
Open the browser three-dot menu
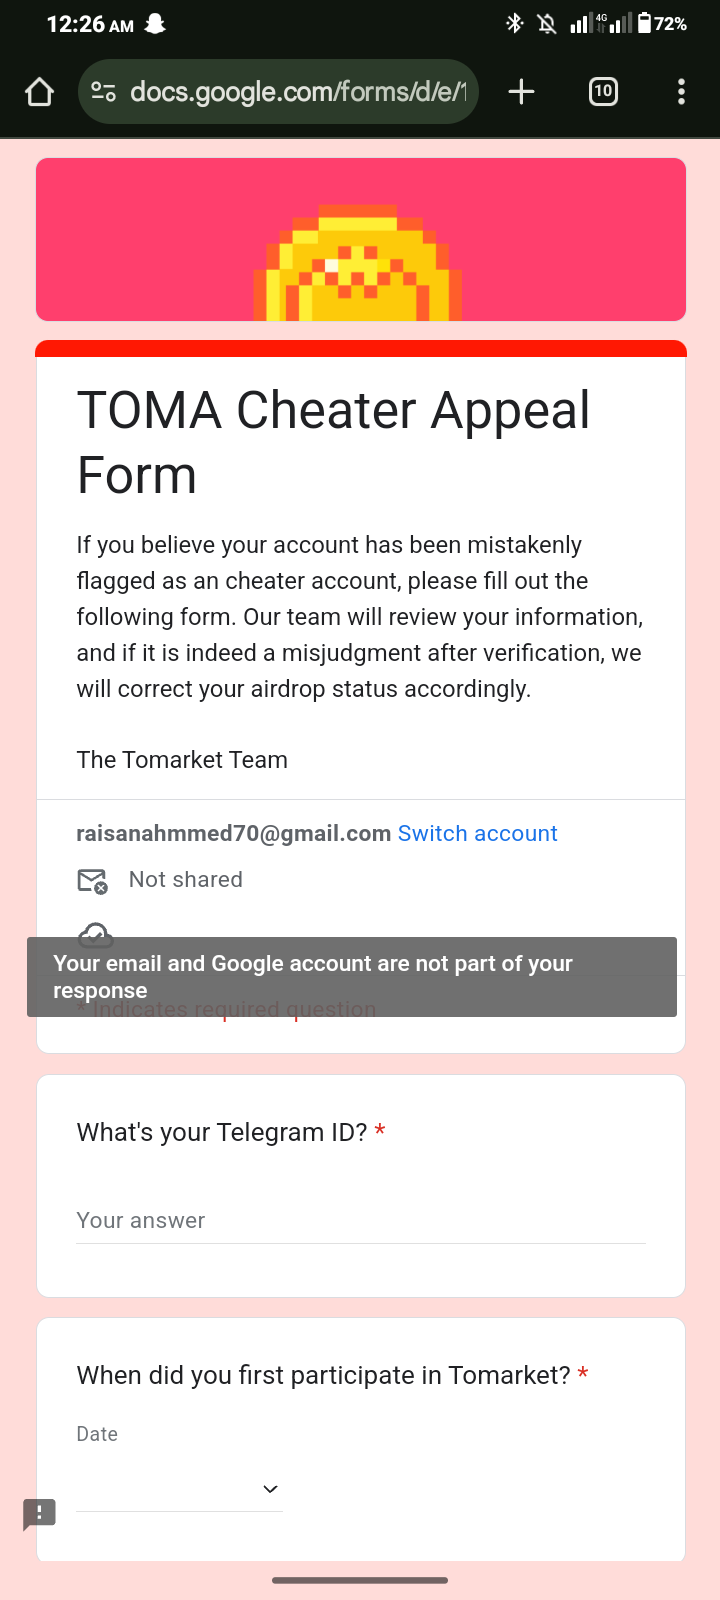coord(681,92)
